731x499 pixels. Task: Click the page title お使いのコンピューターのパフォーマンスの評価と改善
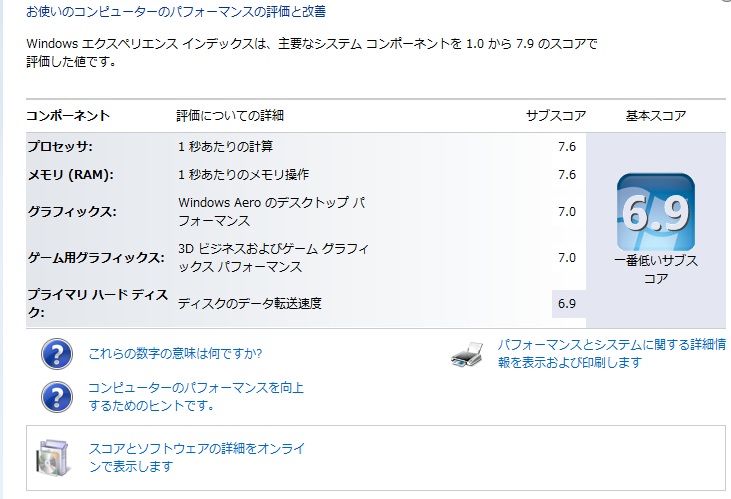[x=176, y=11]
